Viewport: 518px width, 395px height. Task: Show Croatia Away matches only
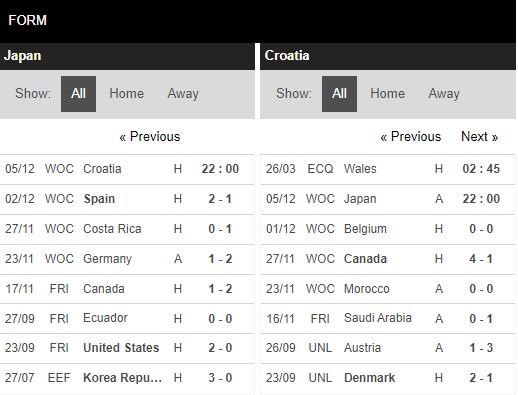point(444,94)
